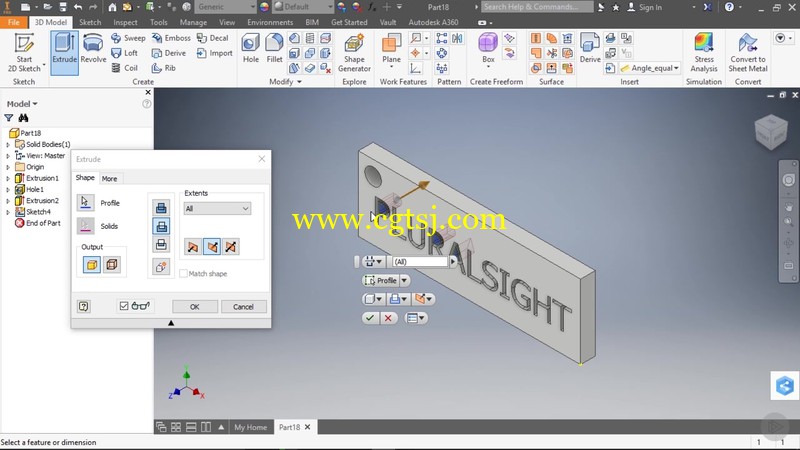Start 2D Sketch
The height and width of the screenshot is (450, 800).
click(x=24, y=53)
